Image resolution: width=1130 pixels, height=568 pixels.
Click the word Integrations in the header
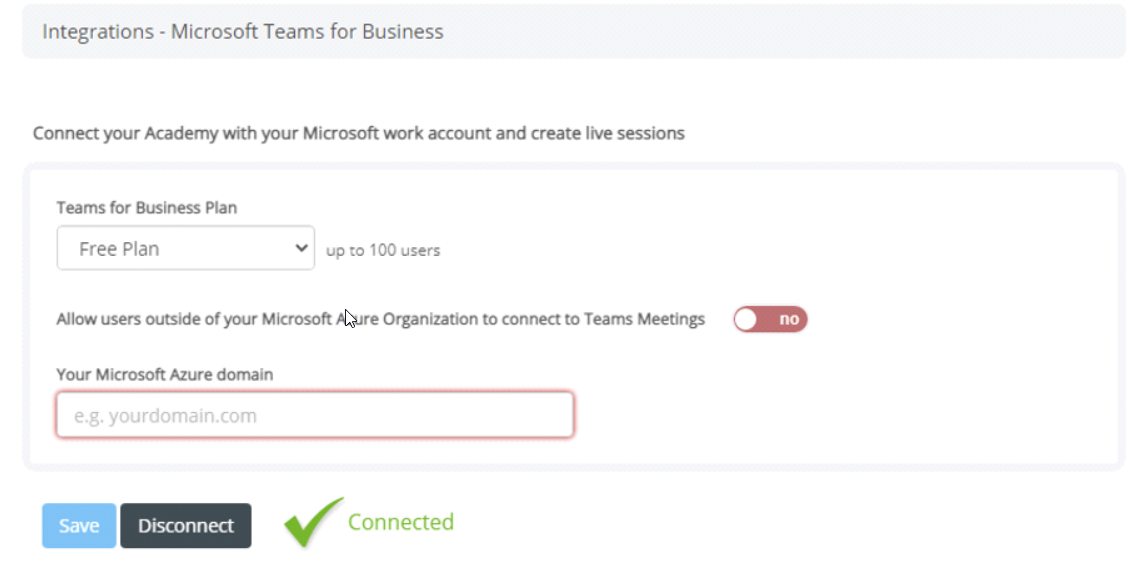click(x=98, y=32)
